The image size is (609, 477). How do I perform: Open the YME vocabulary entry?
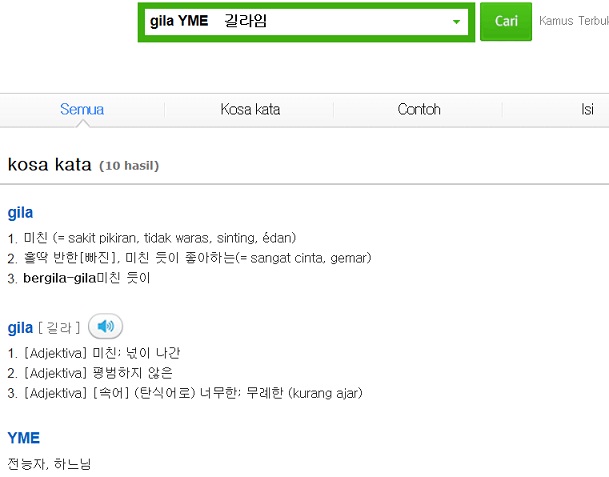point(24,438)
